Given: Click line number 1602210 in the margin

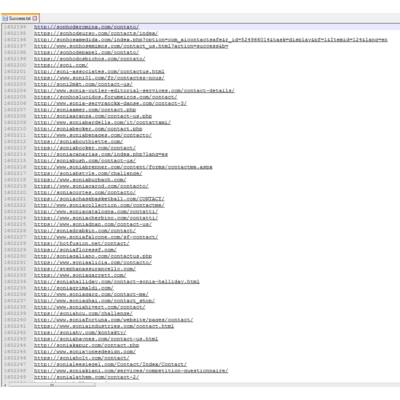Looking at the screenshot, I should (x=15, y=129).
